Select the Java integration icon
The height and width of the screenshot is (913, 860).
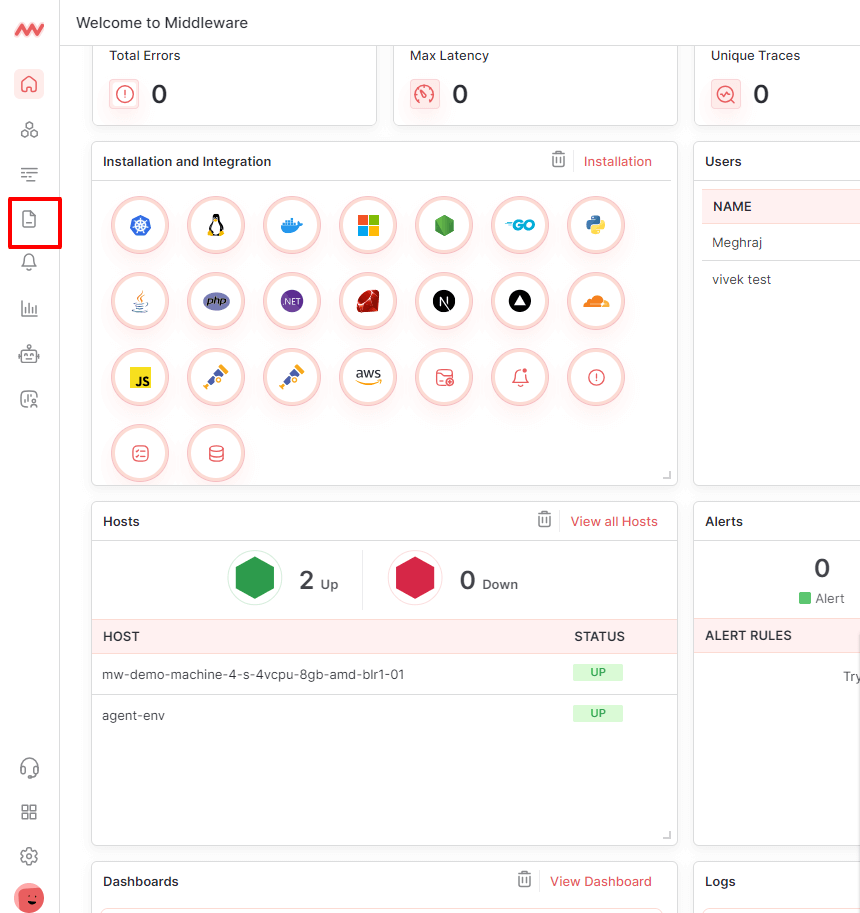[x=140, y=301]
